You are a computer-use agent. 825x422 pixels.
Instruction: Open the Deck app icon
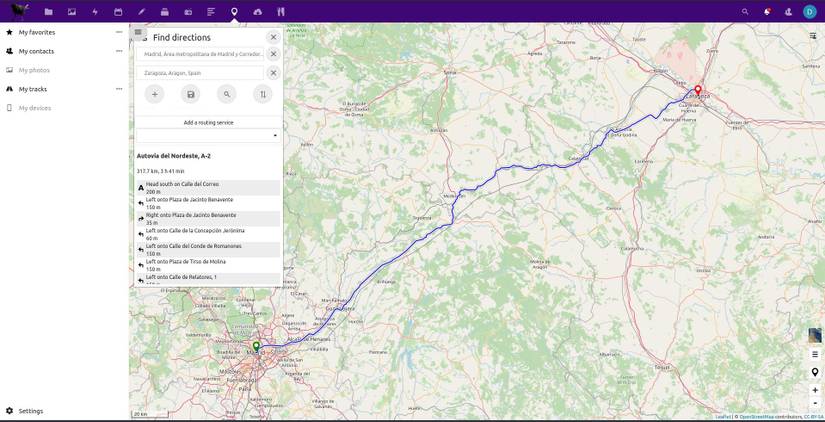point(165,12)
